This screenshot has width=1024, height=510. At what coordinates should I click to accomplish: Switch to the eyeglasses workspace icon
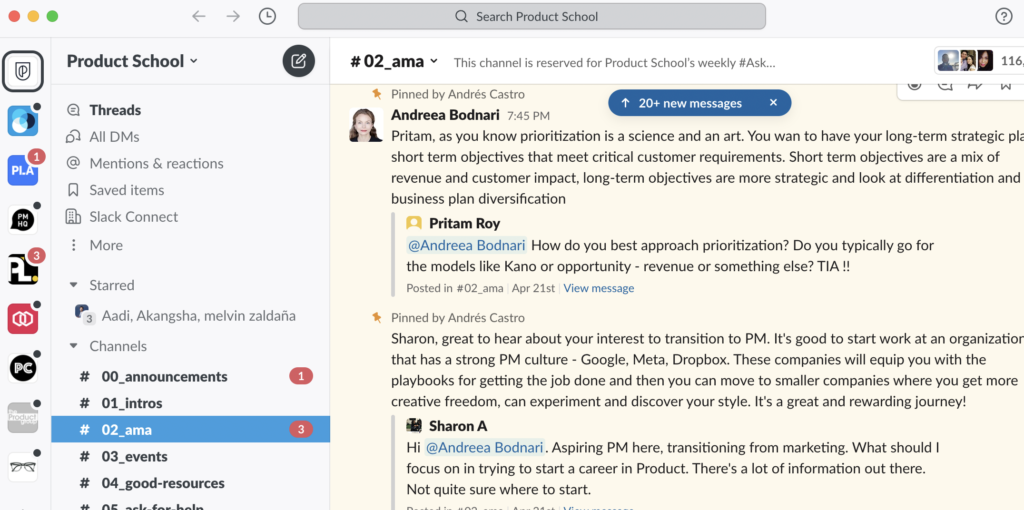tap(23, 468)
